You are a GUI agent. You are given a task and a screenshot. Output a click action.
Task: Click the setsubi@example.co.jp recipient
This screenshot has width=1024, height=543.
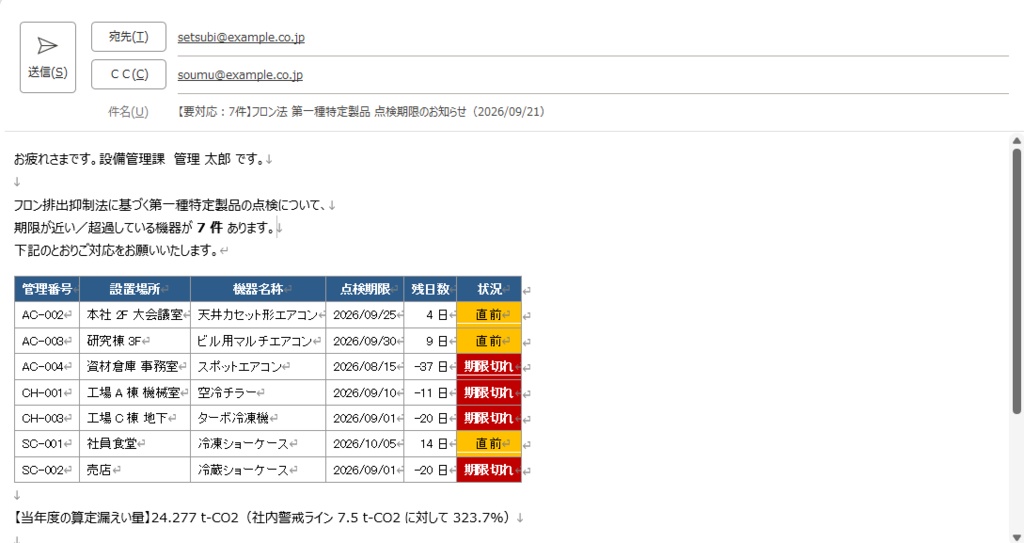[241, 37]
